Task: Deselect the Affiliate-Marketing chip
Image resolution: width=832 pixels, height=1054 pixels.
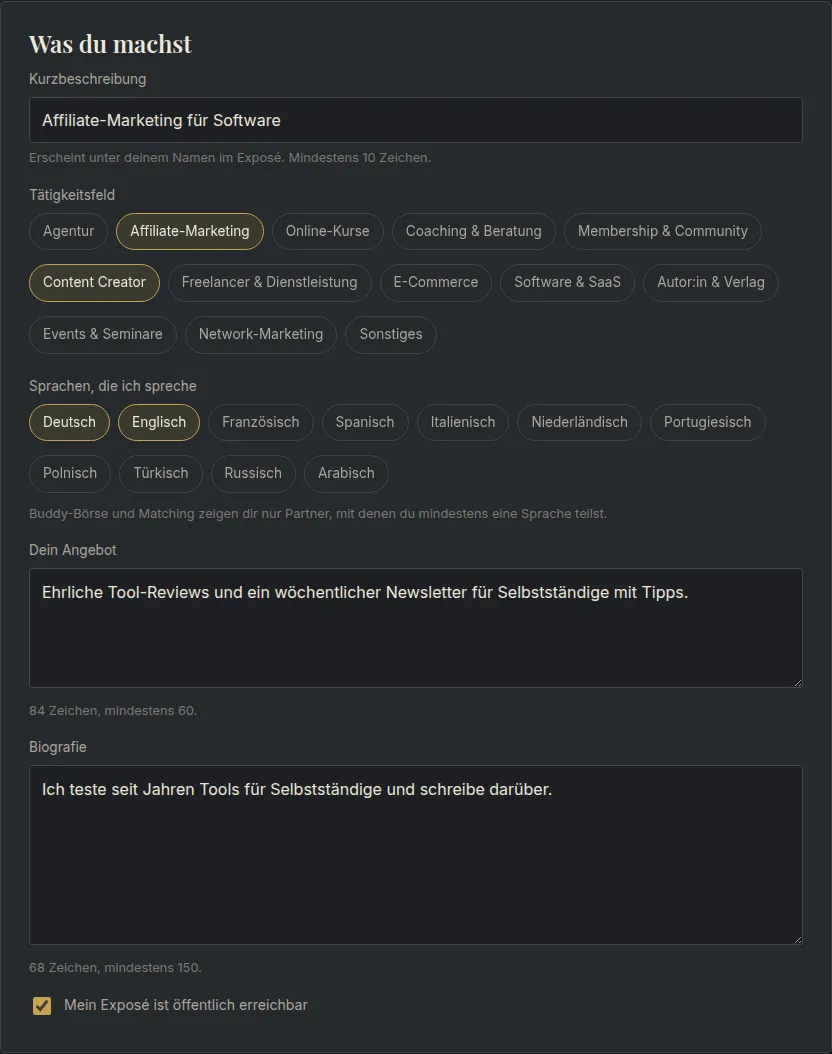Action: pos(190,231)
